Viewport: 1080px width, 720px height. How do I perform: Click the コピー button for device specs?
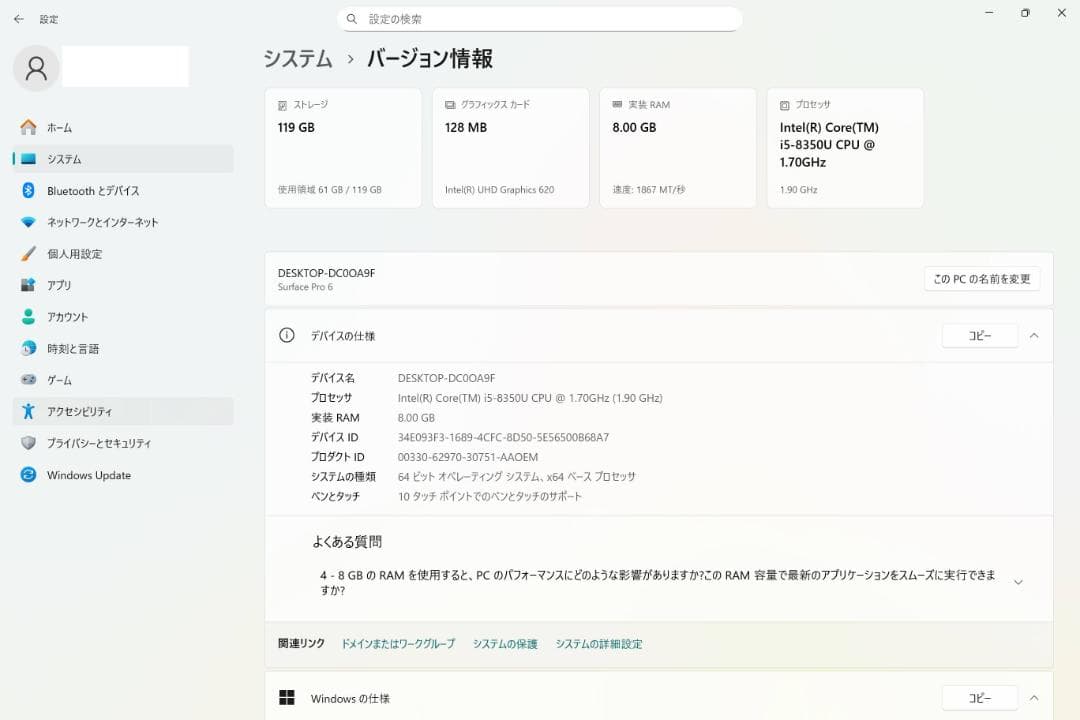[x=979, y=336]
